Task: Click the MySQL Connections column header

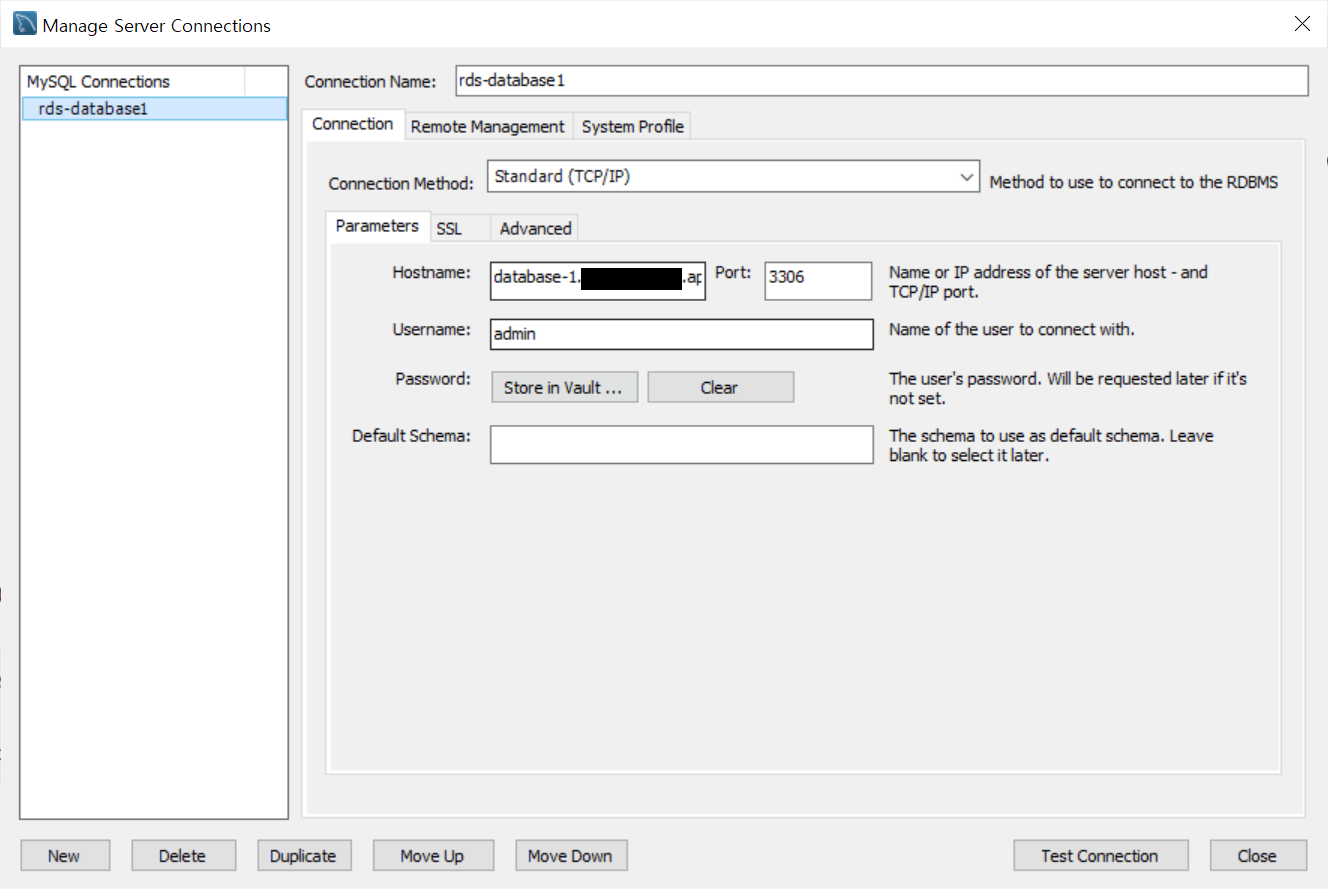Action: click(133, 82)
